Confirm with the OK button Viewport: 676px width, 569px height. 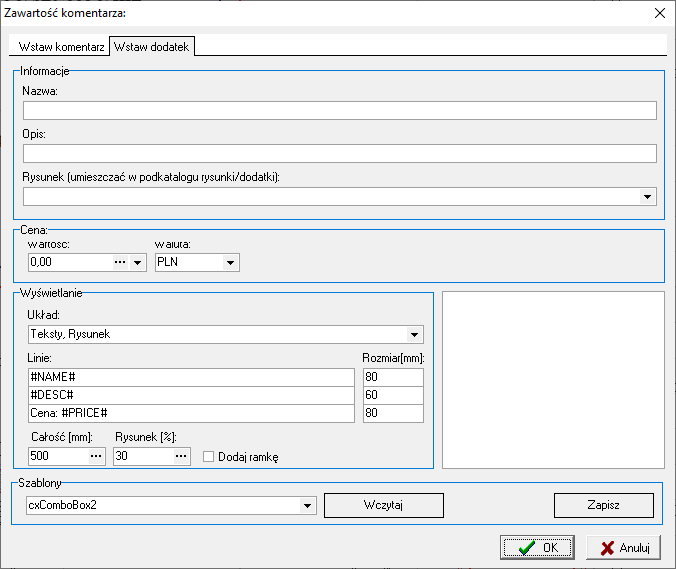[538, 548]
